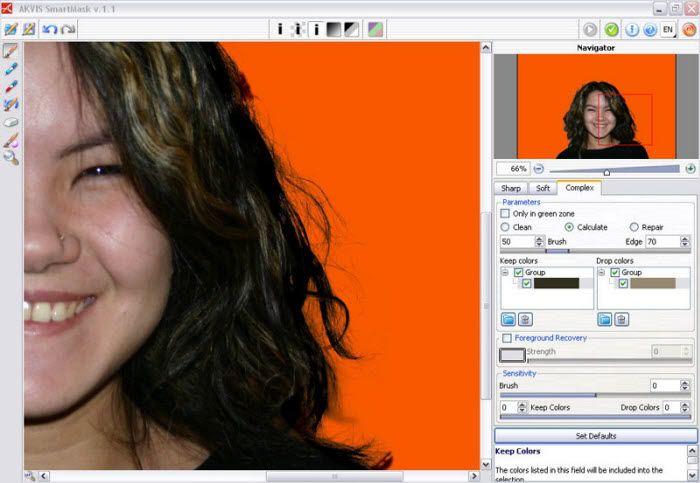Switch to the Sharp tab
Viewport: 700px width, 483px height.
tap(511, 187)
